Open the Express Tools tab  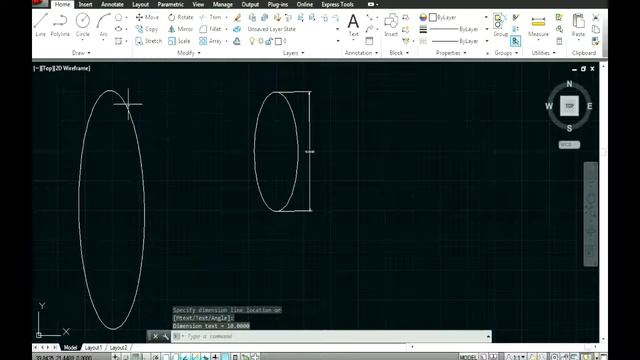[x=337, y=4]
